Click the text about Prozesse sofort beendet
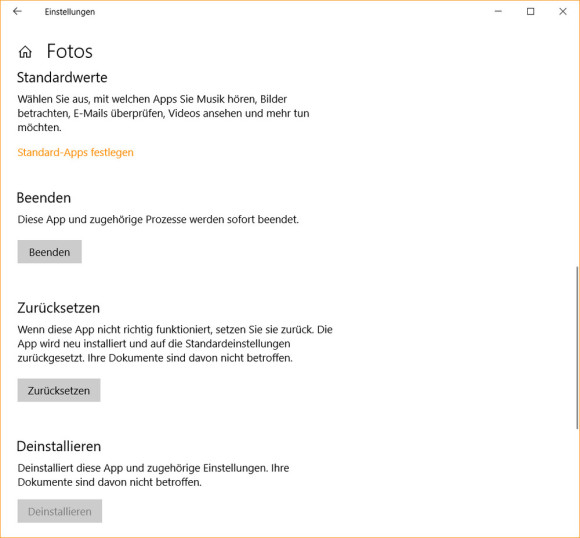 (158, 219)
